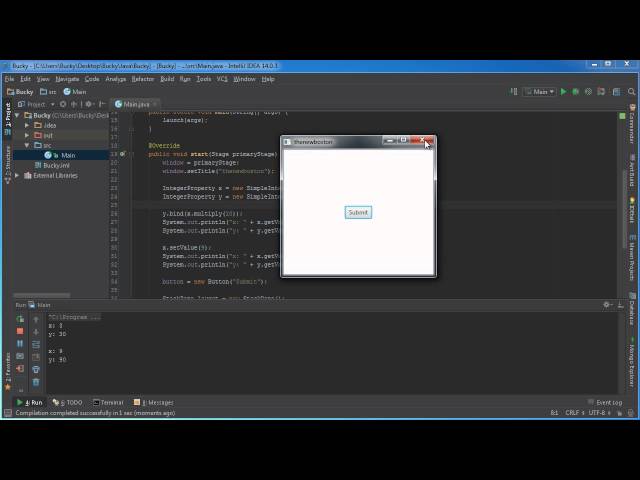
Task: Open the Terminal tool window tab
Action: tap(108, 402)
